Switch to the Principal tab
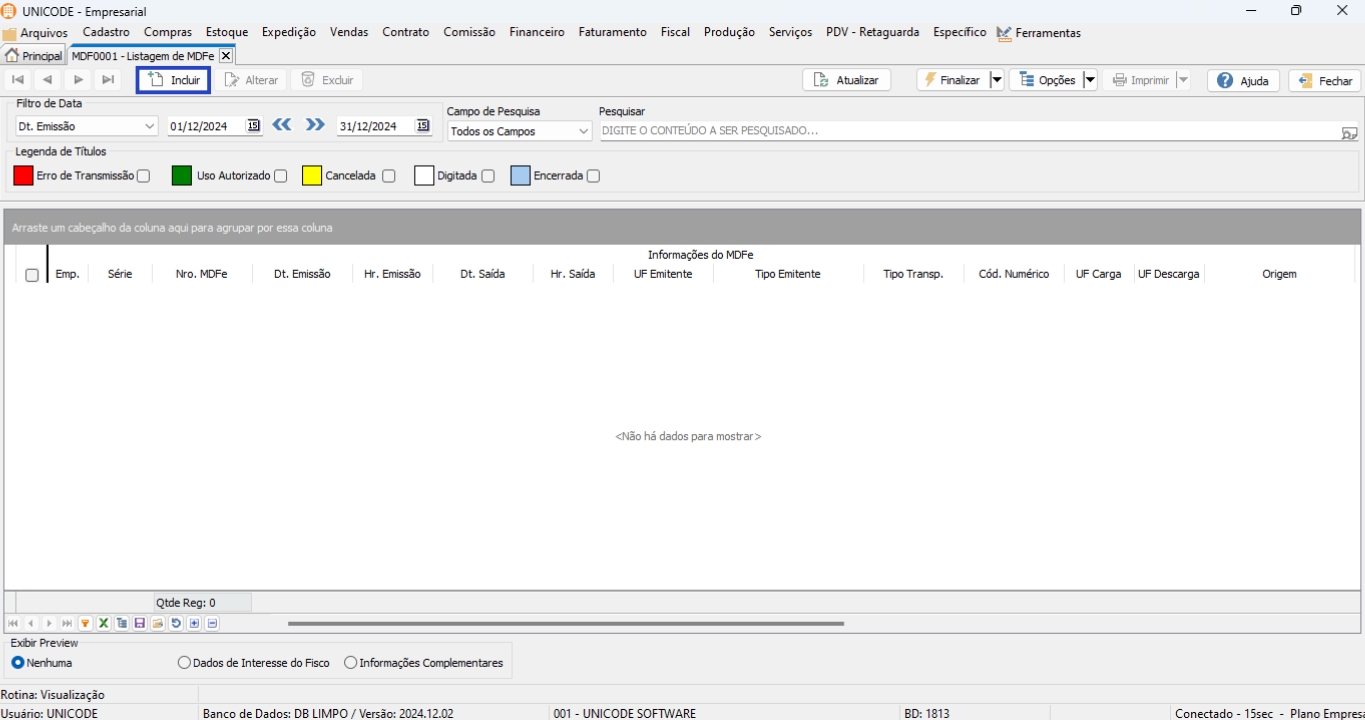This screenshot has width=1365, height=720. pos(34,56)
